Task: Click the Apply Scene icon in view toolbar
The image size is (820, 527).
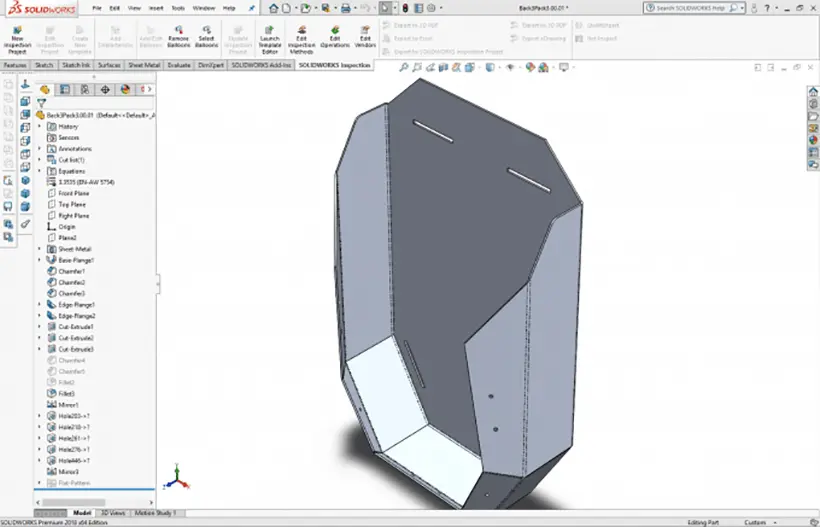Action: (x=543, y=67)
